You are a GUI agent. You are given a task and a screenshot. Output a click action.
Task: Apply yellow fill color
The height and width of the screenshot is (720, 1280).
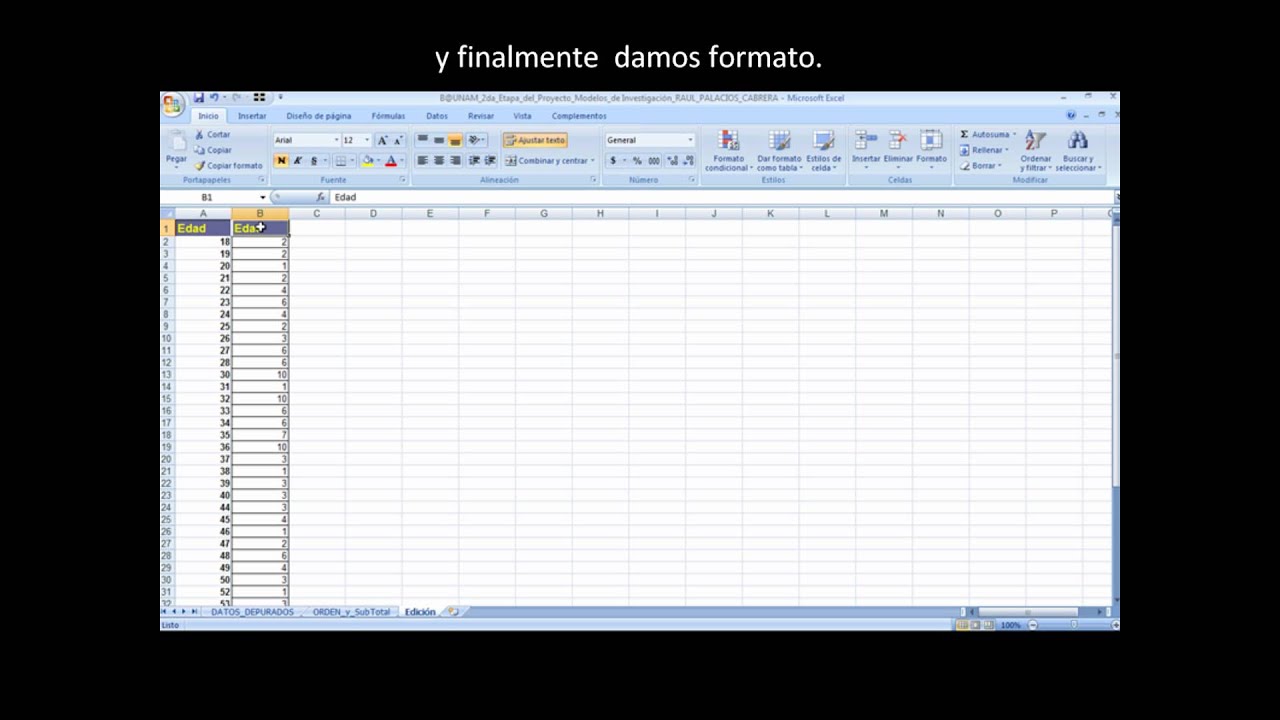pyautogui.click(x=367, y=161)
